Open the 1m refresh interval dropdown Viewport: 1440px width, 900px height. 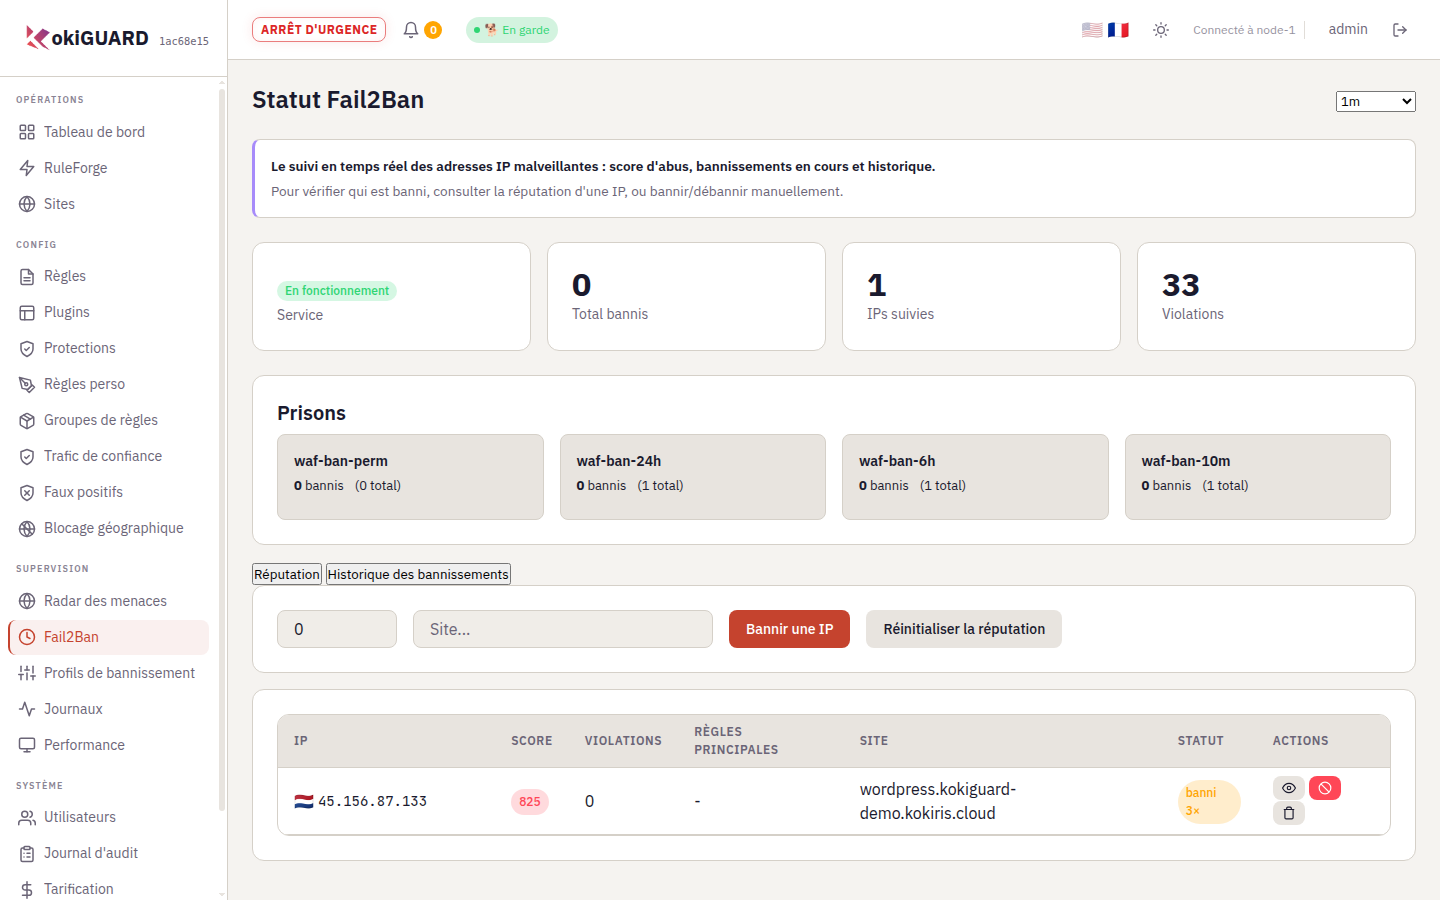(x=1376, y=101)
